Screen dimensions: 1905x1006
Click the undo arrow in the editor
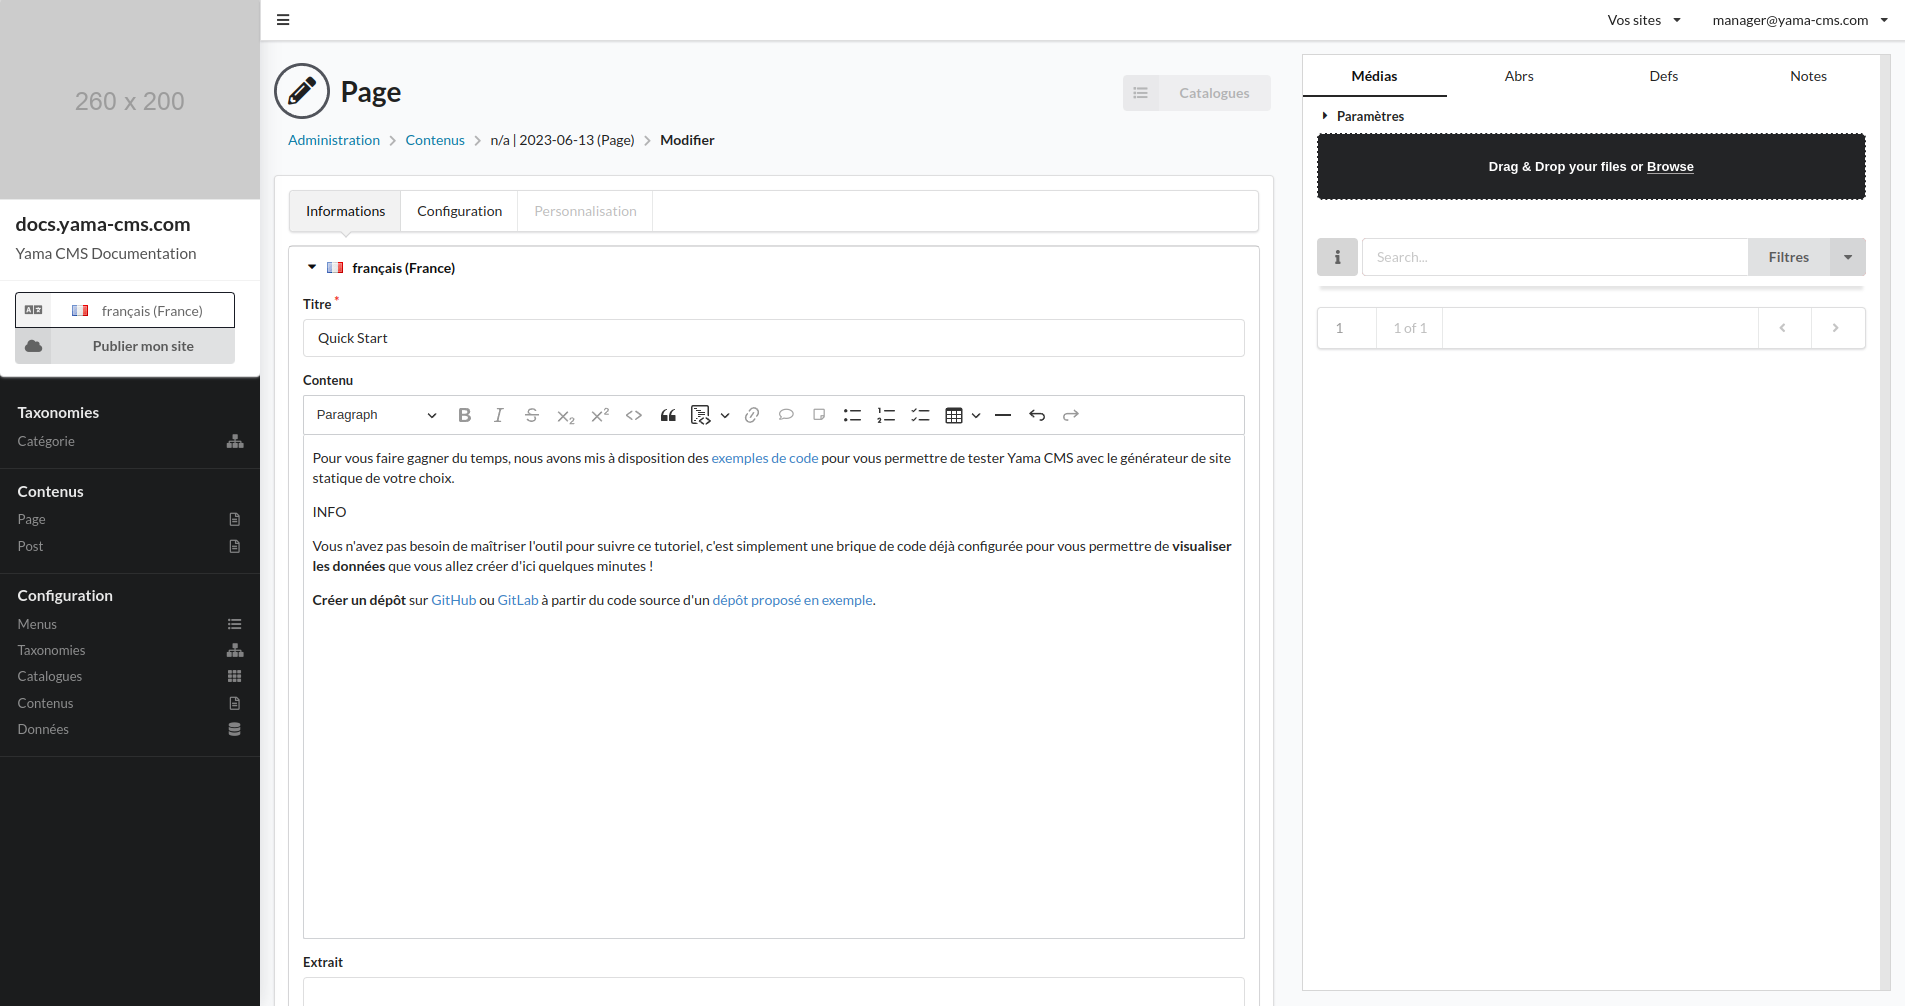pyautogui.click(x=1037, y=415)
